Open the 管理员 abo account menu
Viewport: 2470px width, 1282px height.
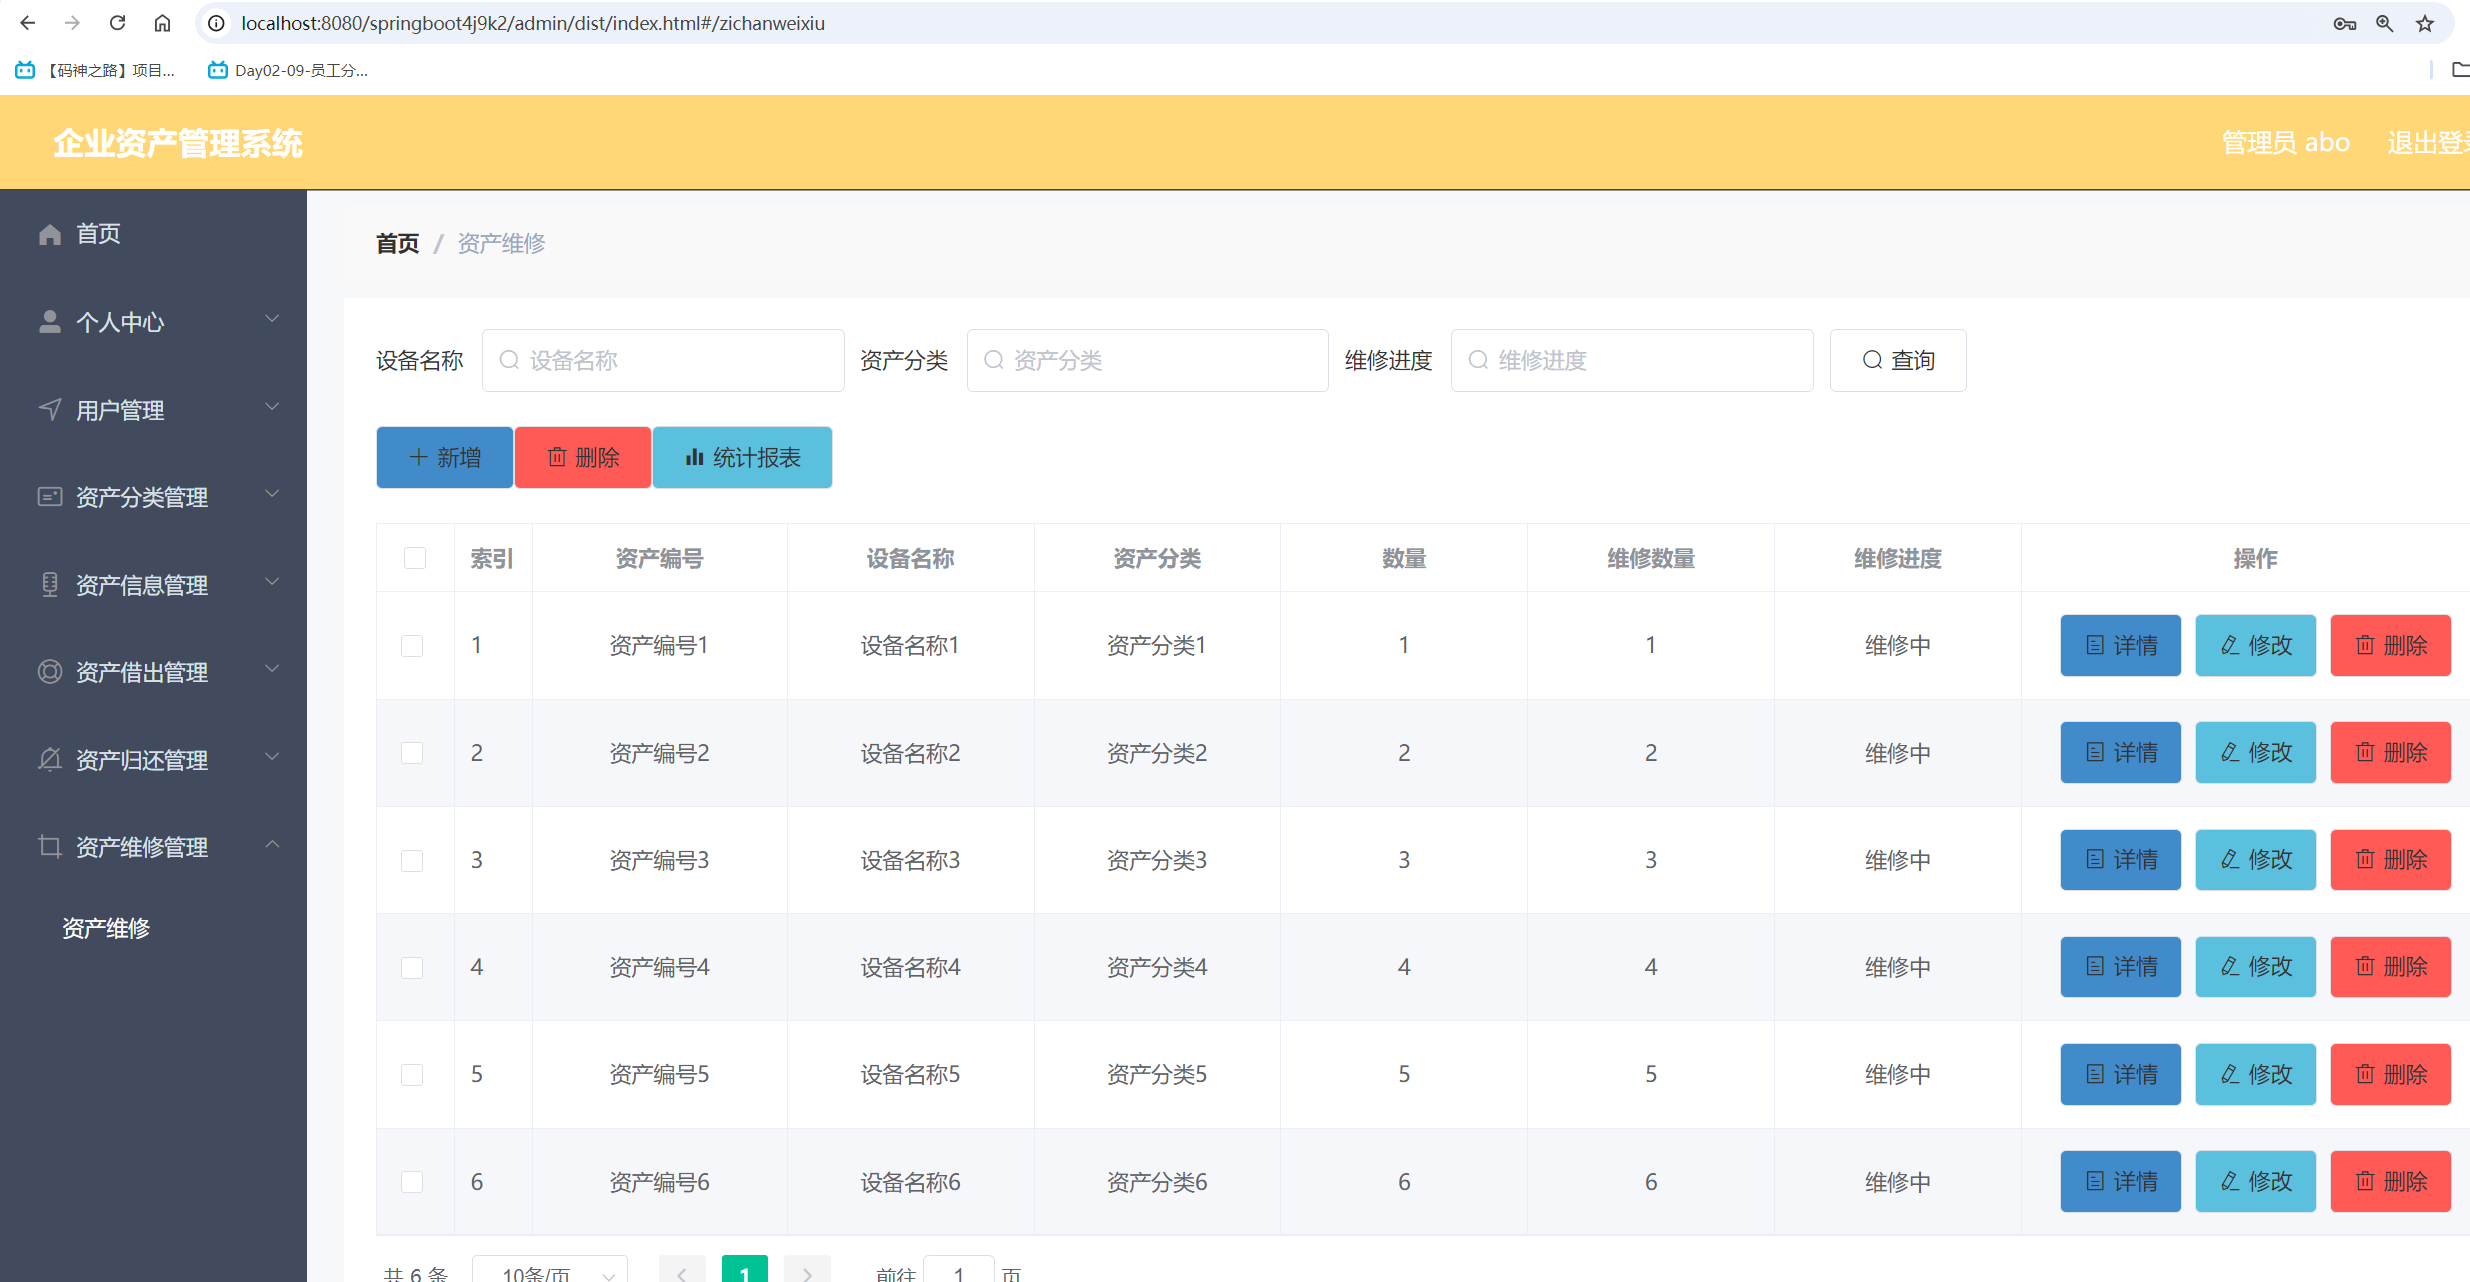2286,142
